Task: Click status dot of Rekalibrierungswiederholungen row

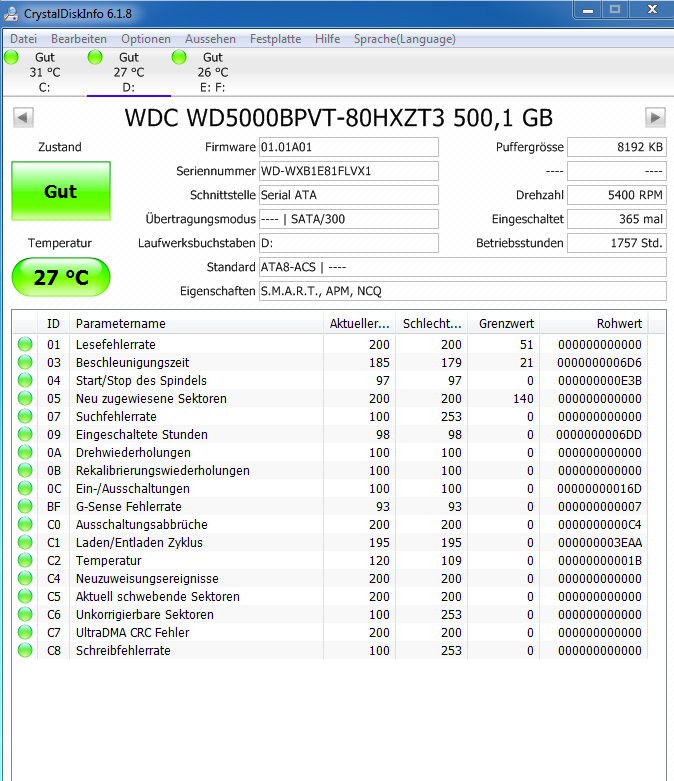Action: 25,470
